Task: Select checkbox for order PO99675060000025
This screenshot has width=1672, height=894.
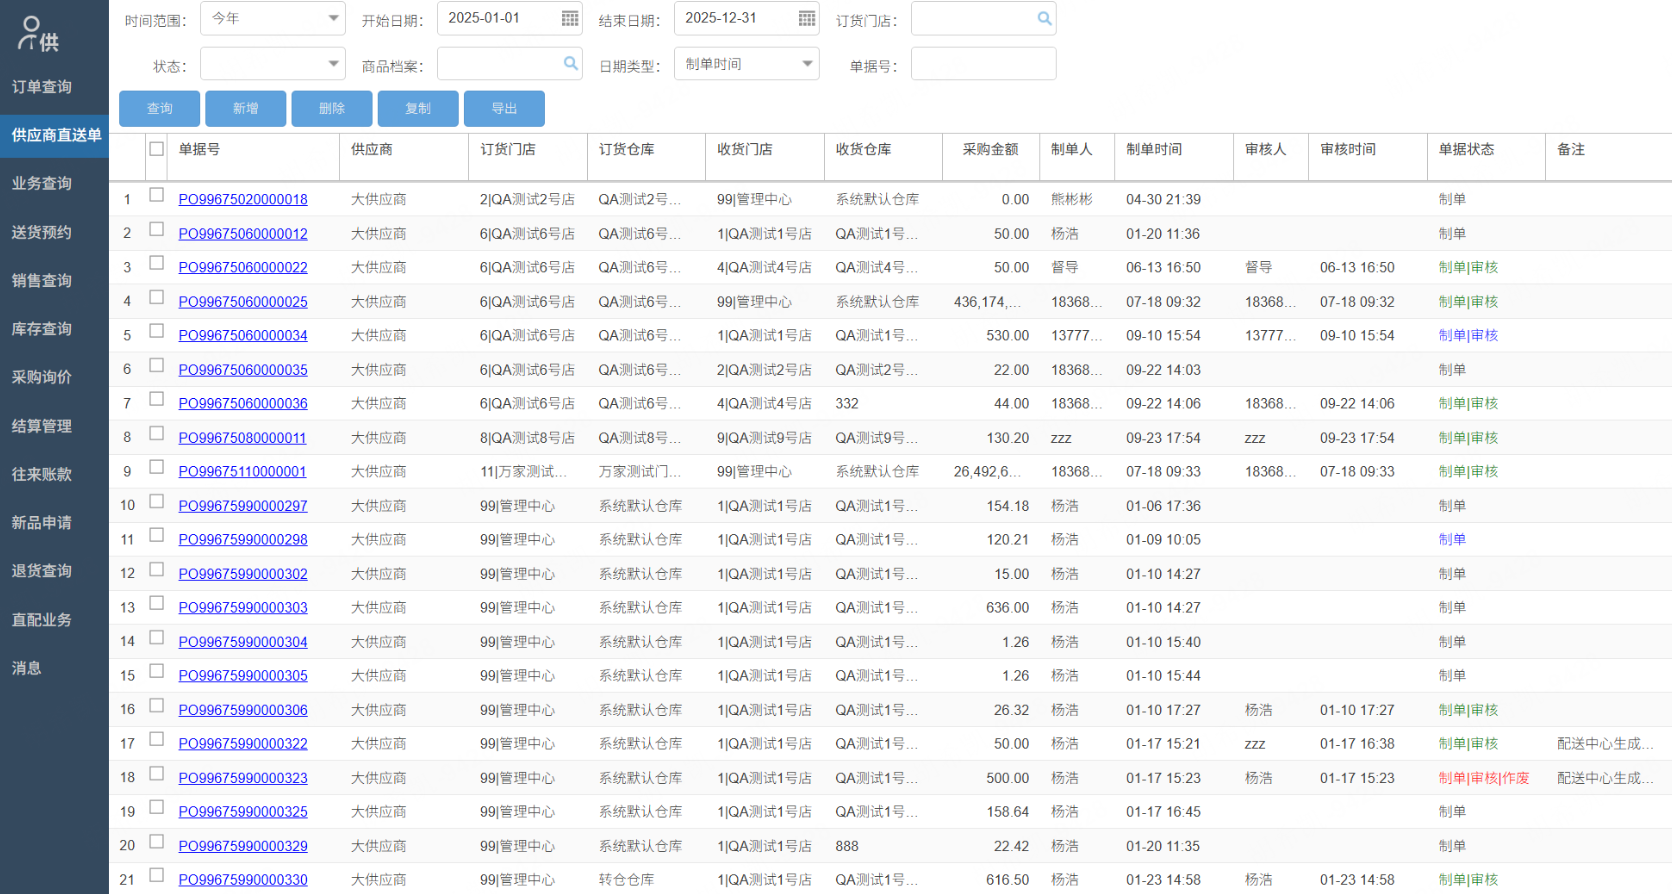Action: click(156, 297)
